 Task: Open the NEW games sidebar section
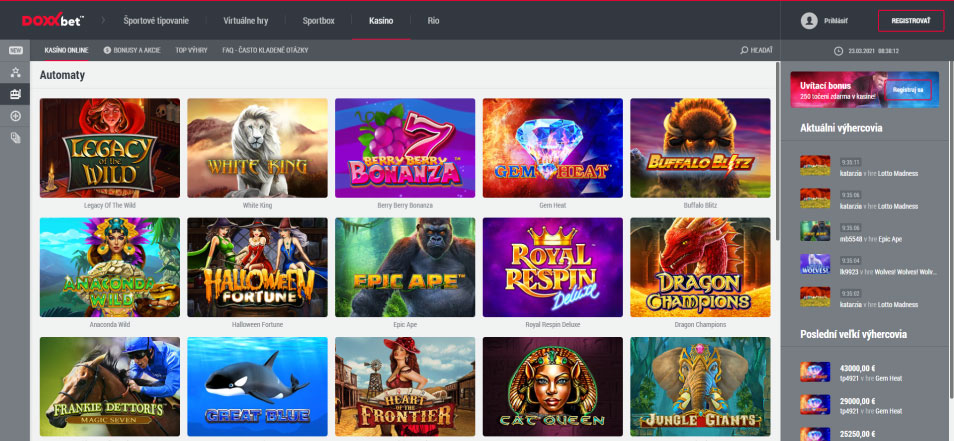[15, 50]
